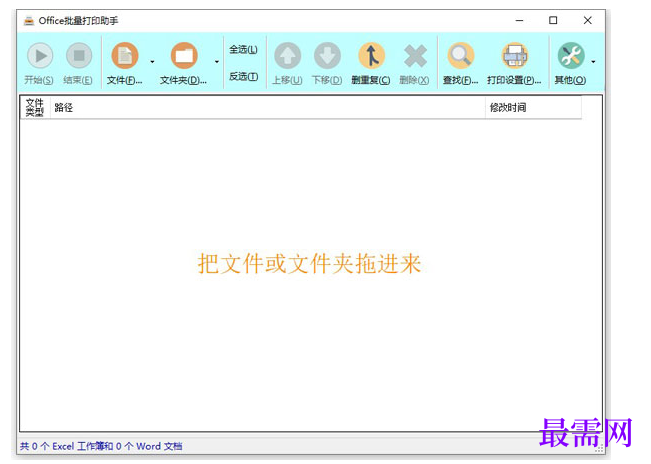
Task: Maximize the Office批量打印助手 window
Action: (553, 20)
